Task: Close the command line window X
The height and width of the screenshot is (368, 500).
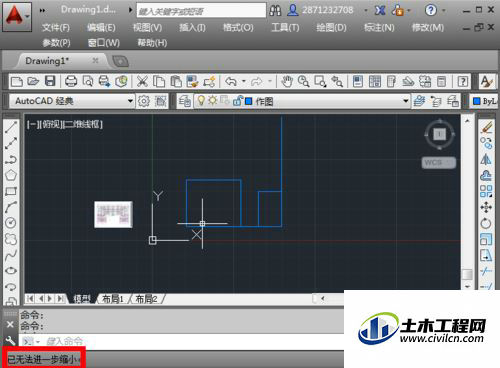Action: [x=10, y=324]
